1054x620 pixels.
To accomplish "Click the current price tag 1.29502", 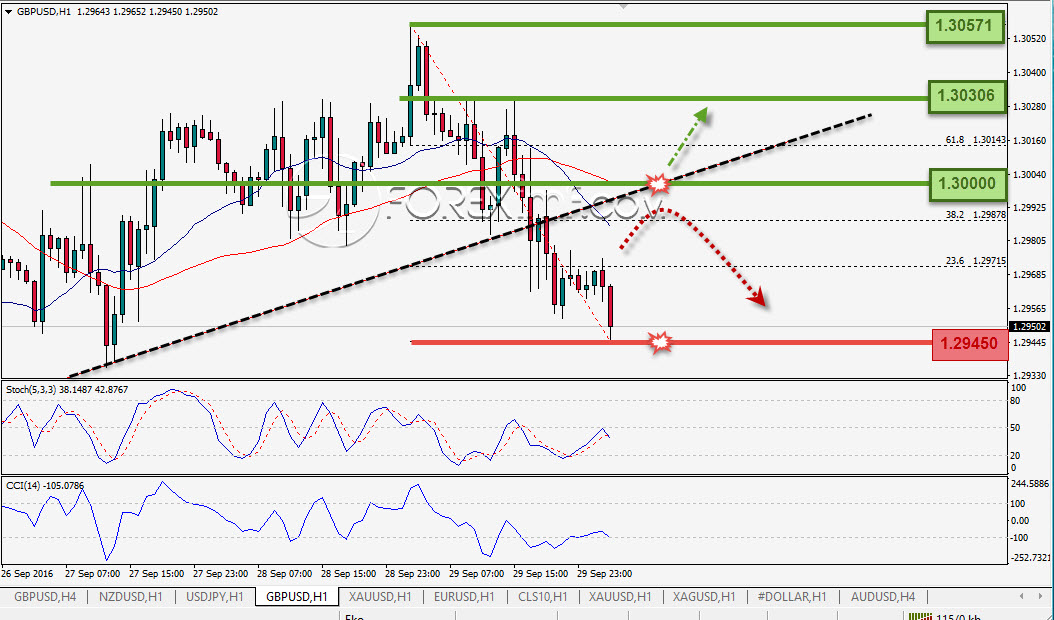I will [x=1030, y=327].
